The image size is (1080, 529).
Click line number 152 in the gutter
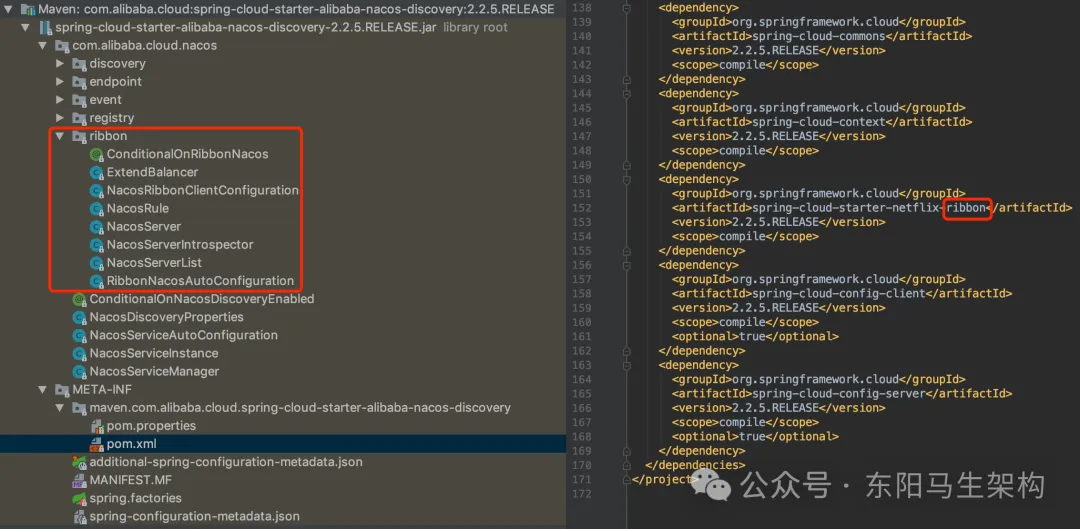pyautogui.click(x=582, y=208)
